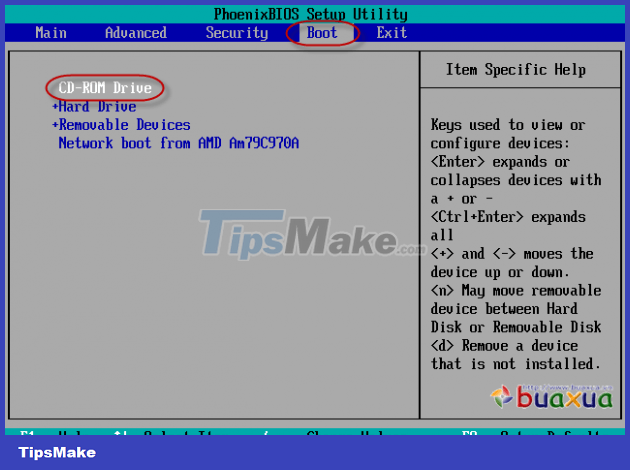Click the Item Specific Help heading
The image size is (630, 470).
coord(516,70)
